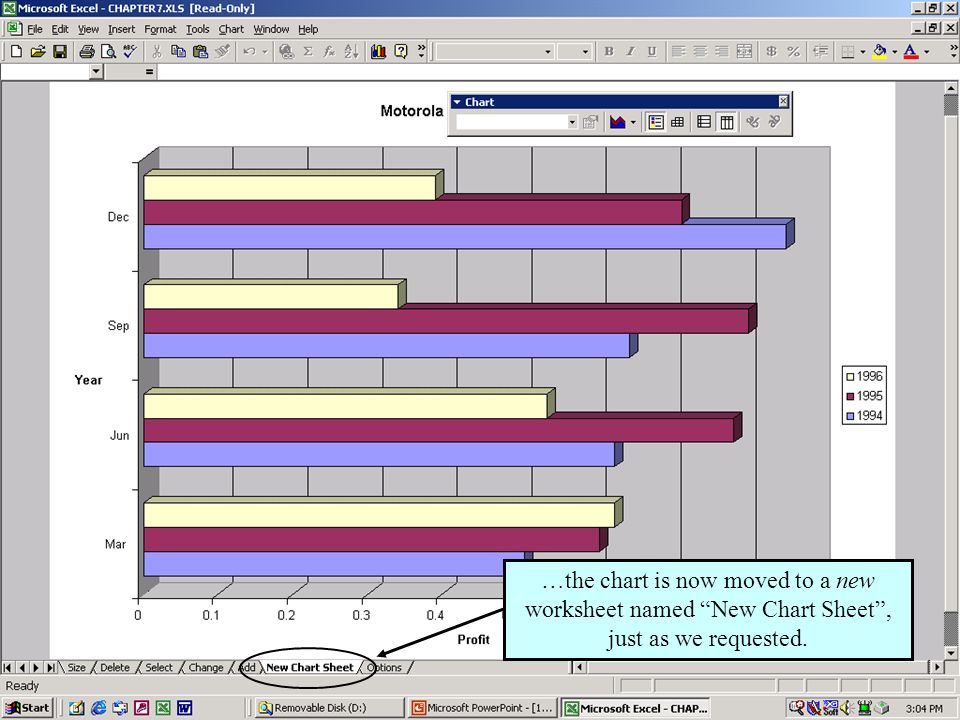Image resolution: width=960 pixels, height=720 pixels.
Task: Expand the Borders dropdown arrow
Action: click(863, 52)
